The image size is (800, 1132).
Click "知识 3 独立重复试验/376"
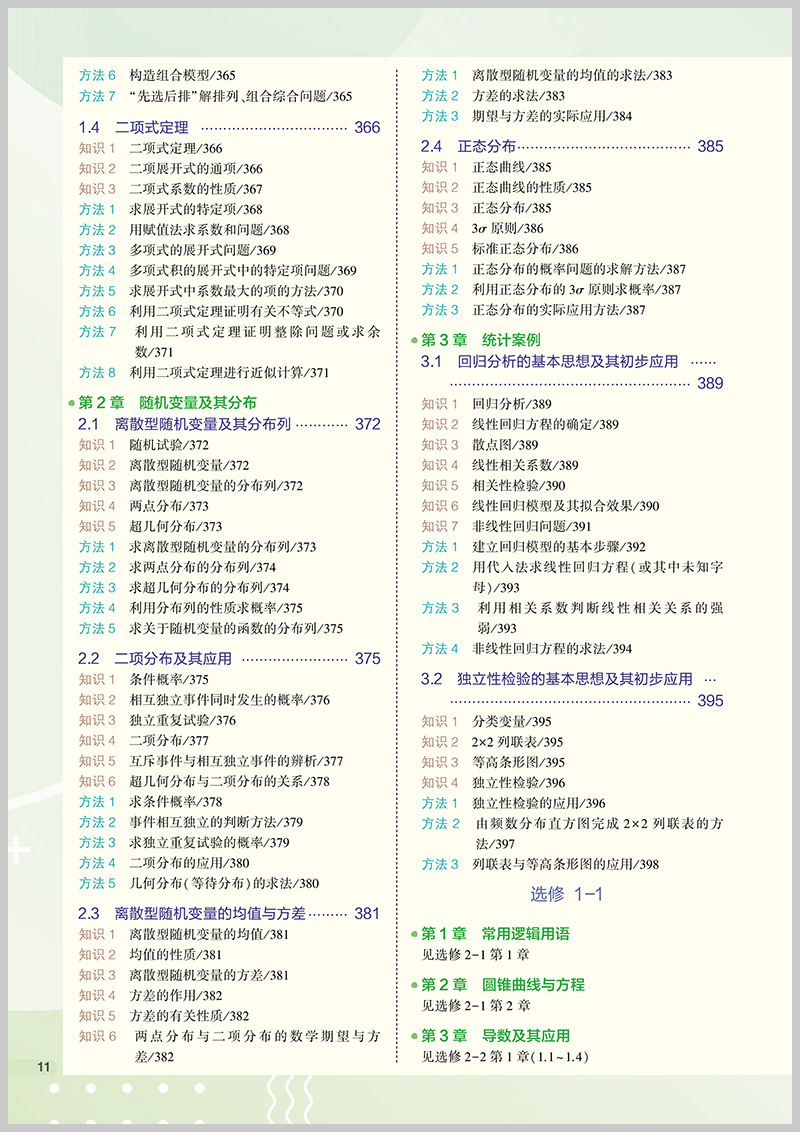coord(157,720)
